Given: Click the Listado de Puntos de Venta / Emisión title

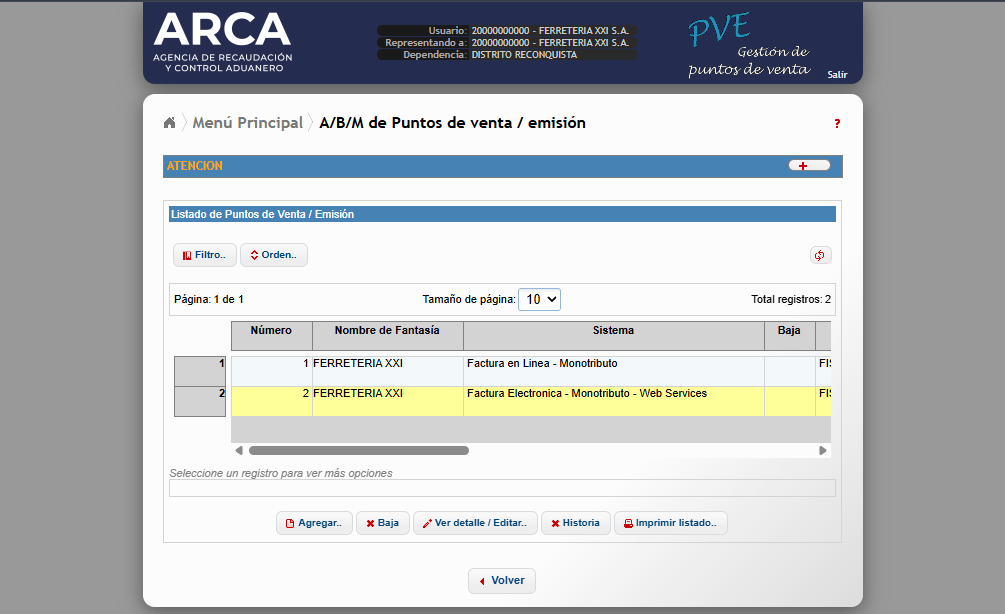Looking at the screenshot, I should click(262, 214).
